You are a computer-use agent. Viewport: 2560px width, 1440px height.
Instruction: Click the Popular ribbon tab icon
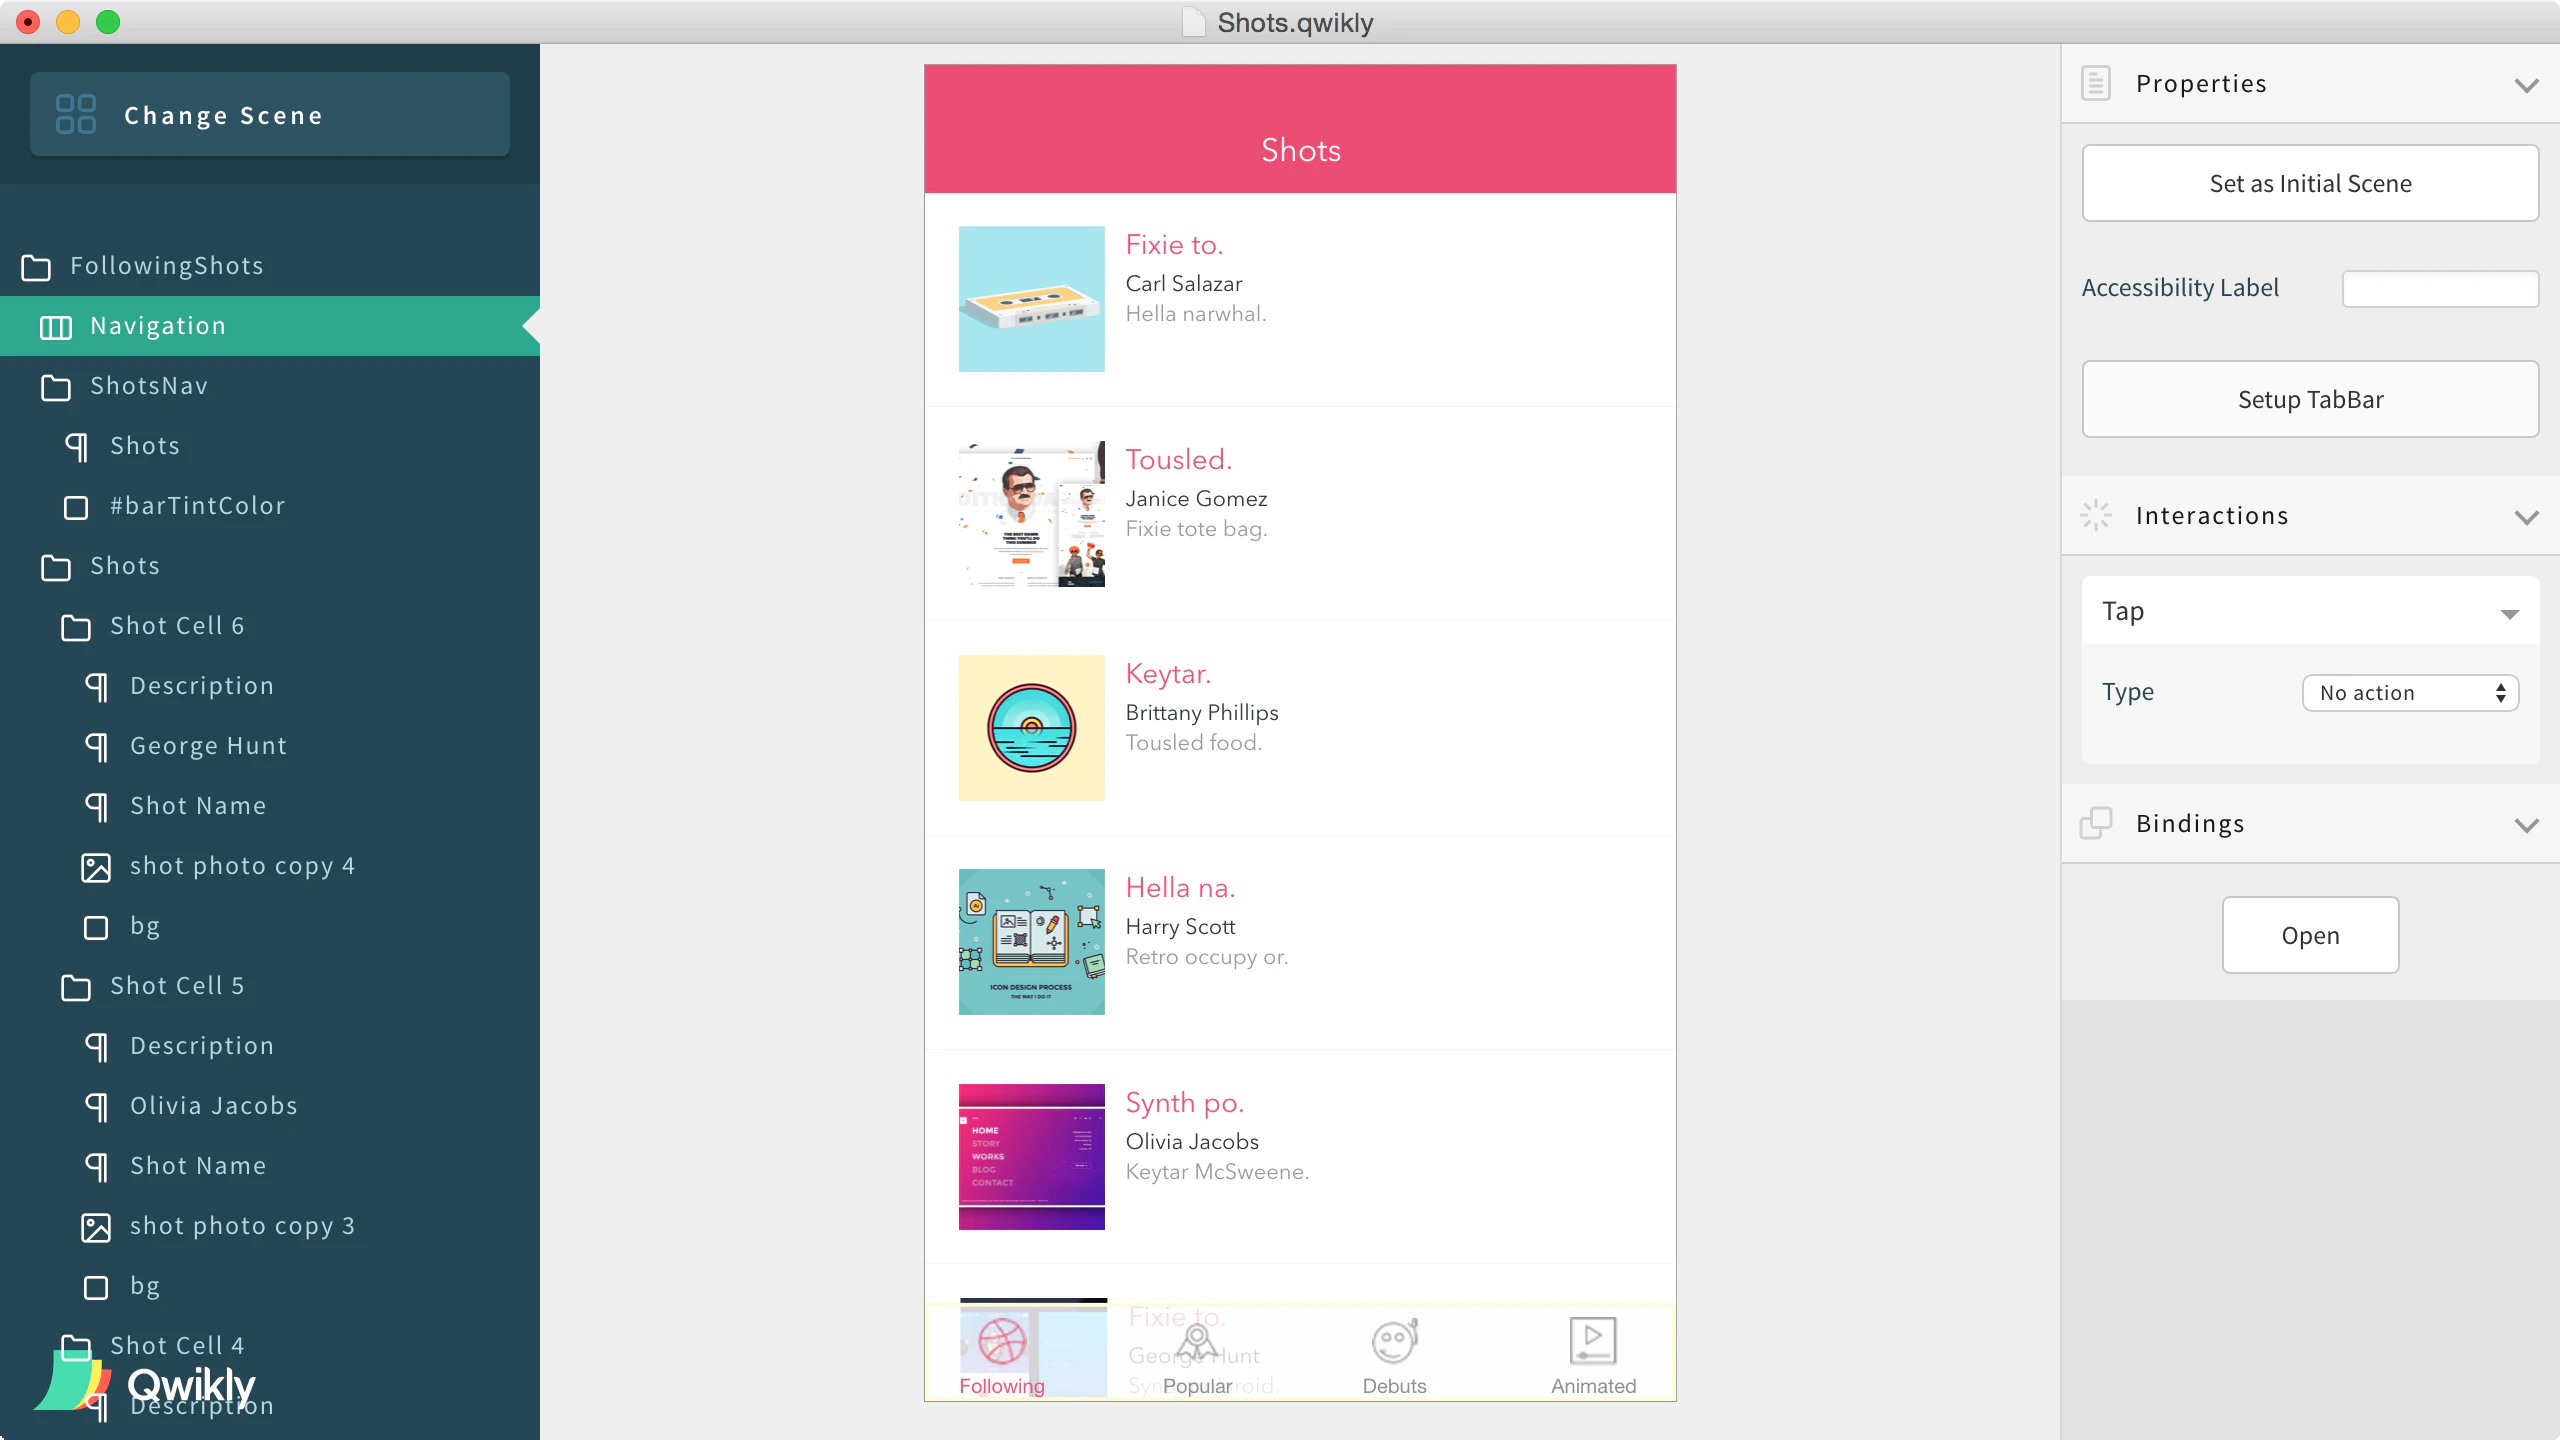coord(1197,1341)
